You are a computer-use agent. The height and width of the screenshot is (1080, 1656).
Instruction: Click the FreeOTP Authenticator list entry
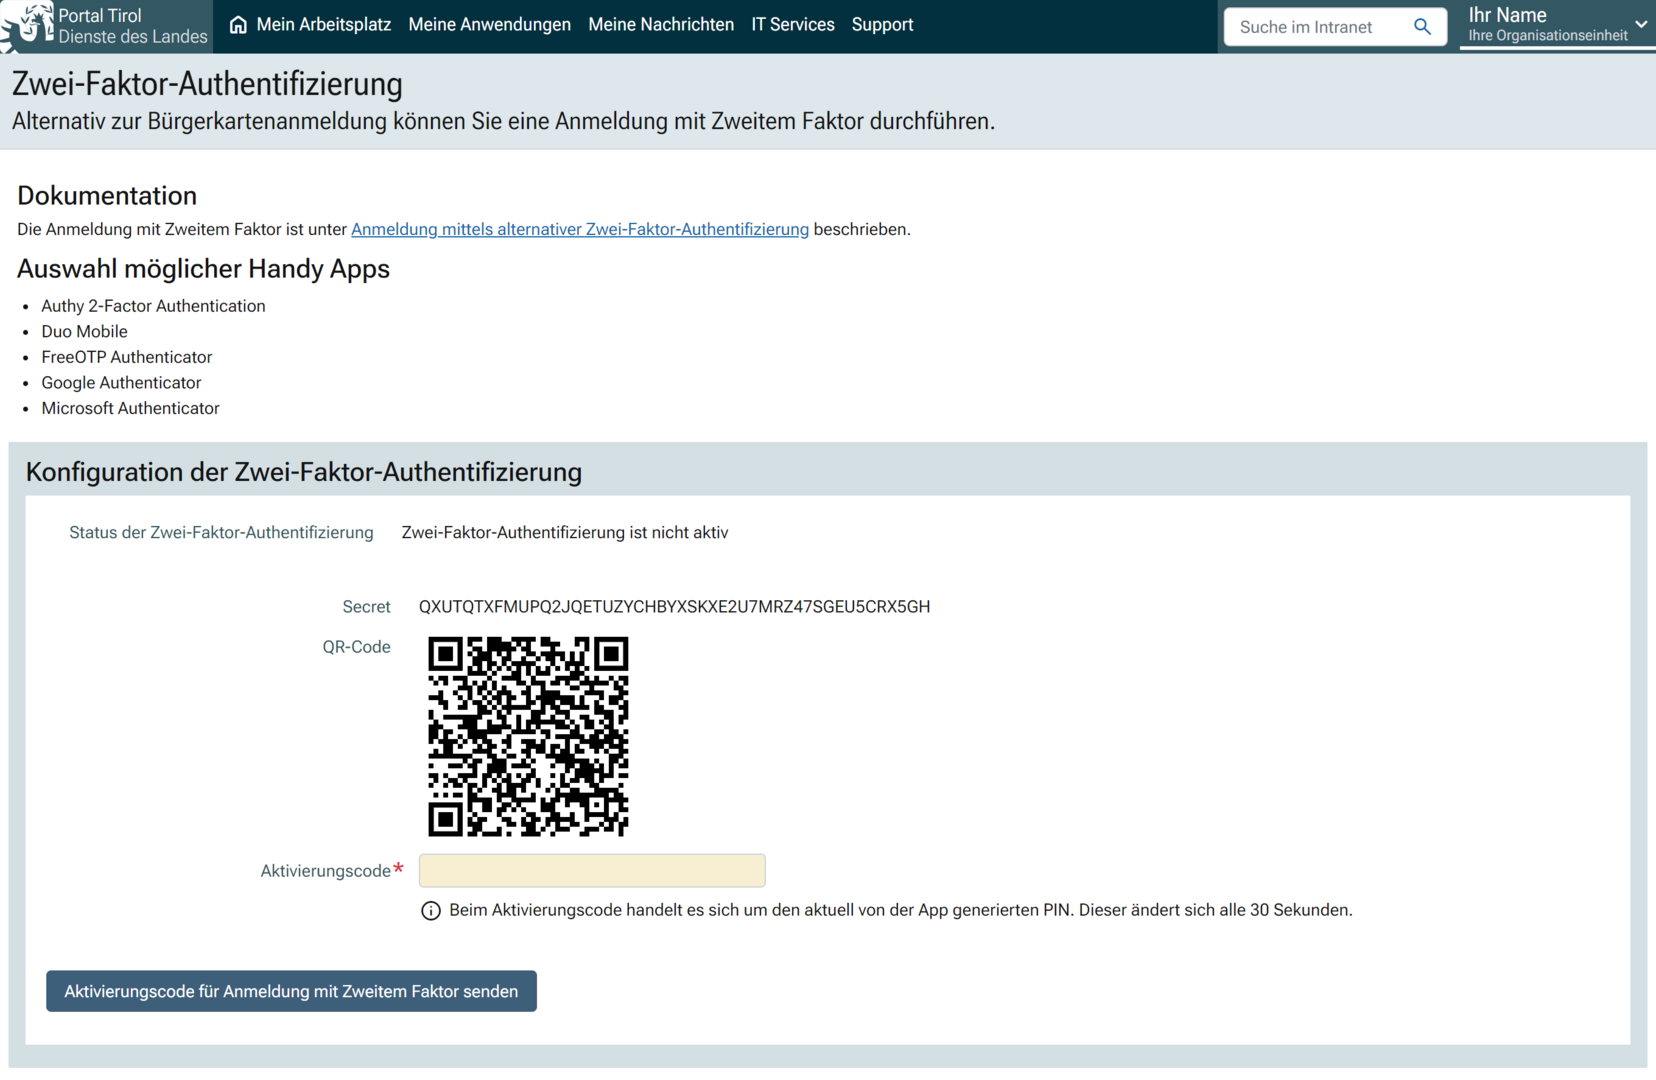pyautogui.click(x=127, y=357)
